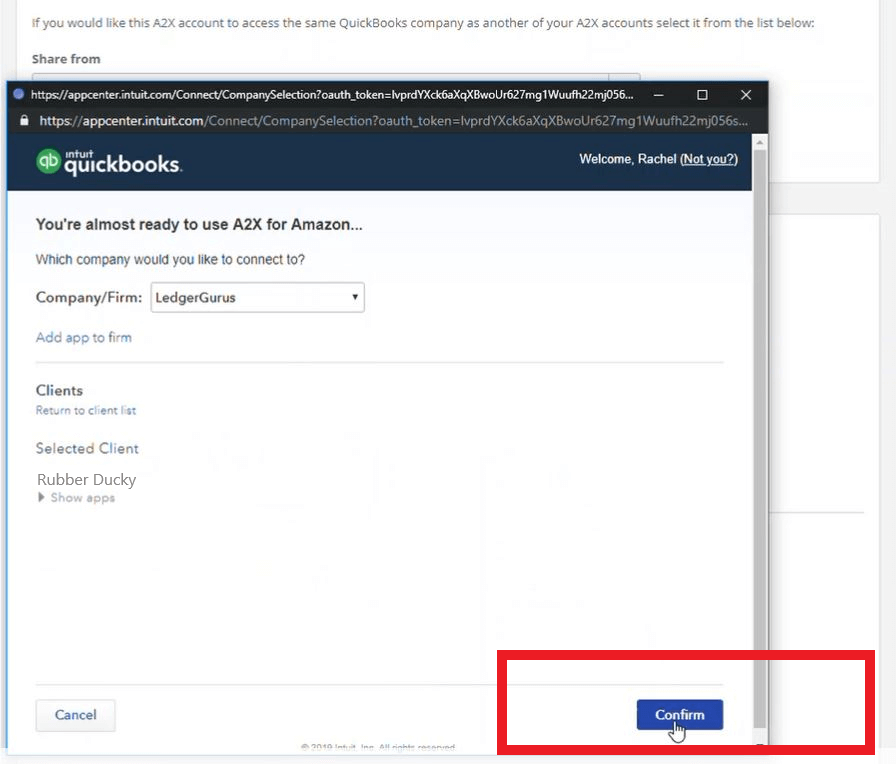The image size is (896, 764).
Task: Click the Intuit QuickBooks logo
Action: coord(109,162)
